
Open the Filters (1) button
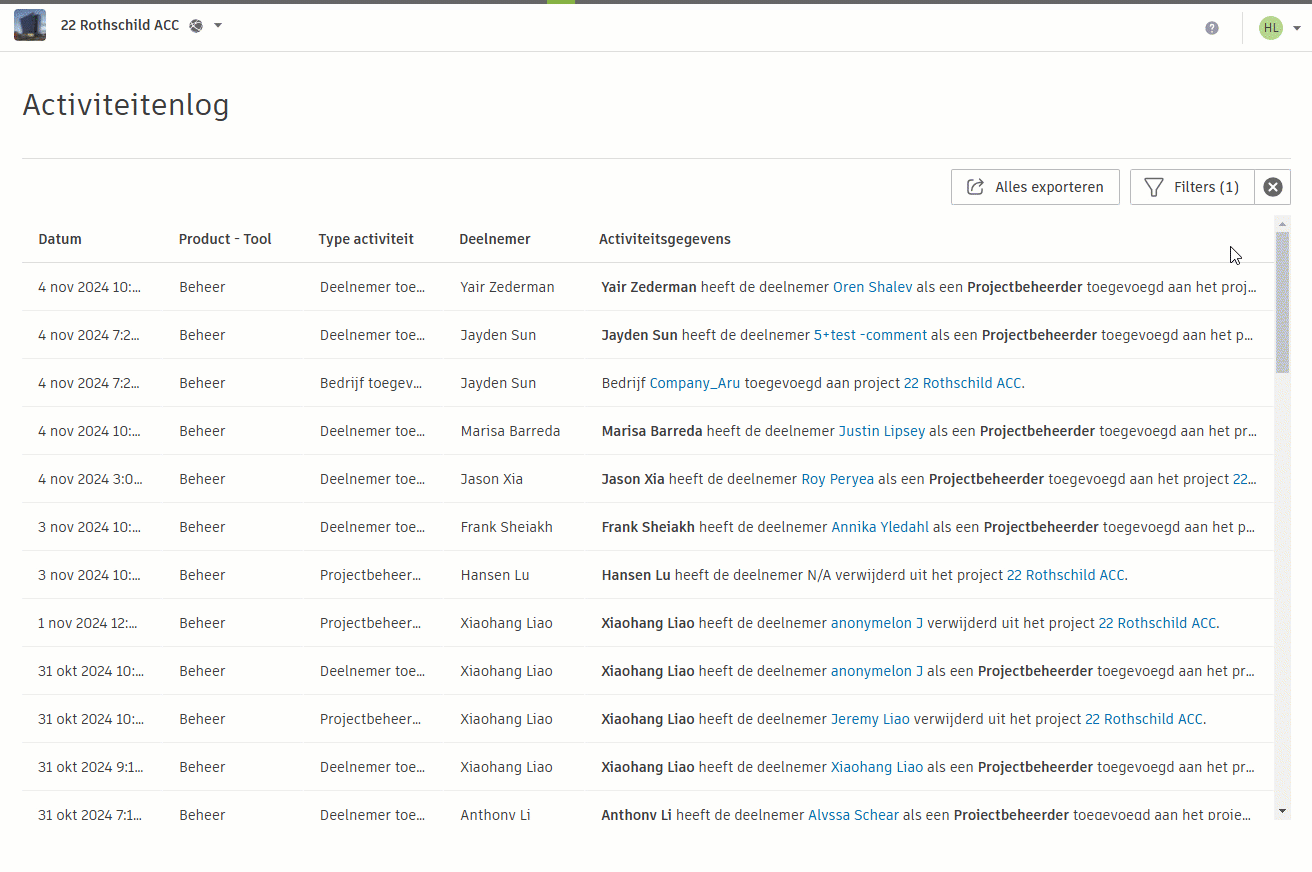(x=1192, y=187)
